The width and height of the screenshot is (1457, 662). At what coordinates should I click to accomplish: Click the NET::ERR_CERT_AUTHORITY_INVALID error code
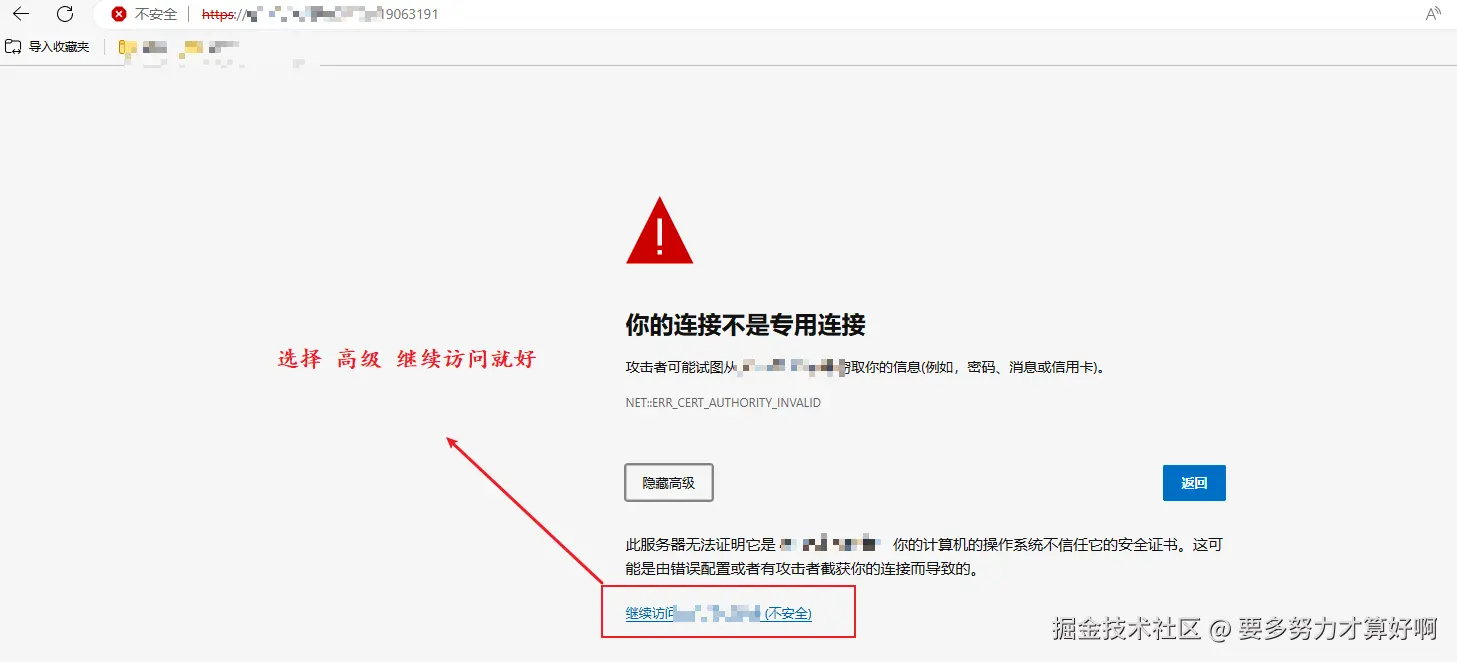(x=723, y=403)
